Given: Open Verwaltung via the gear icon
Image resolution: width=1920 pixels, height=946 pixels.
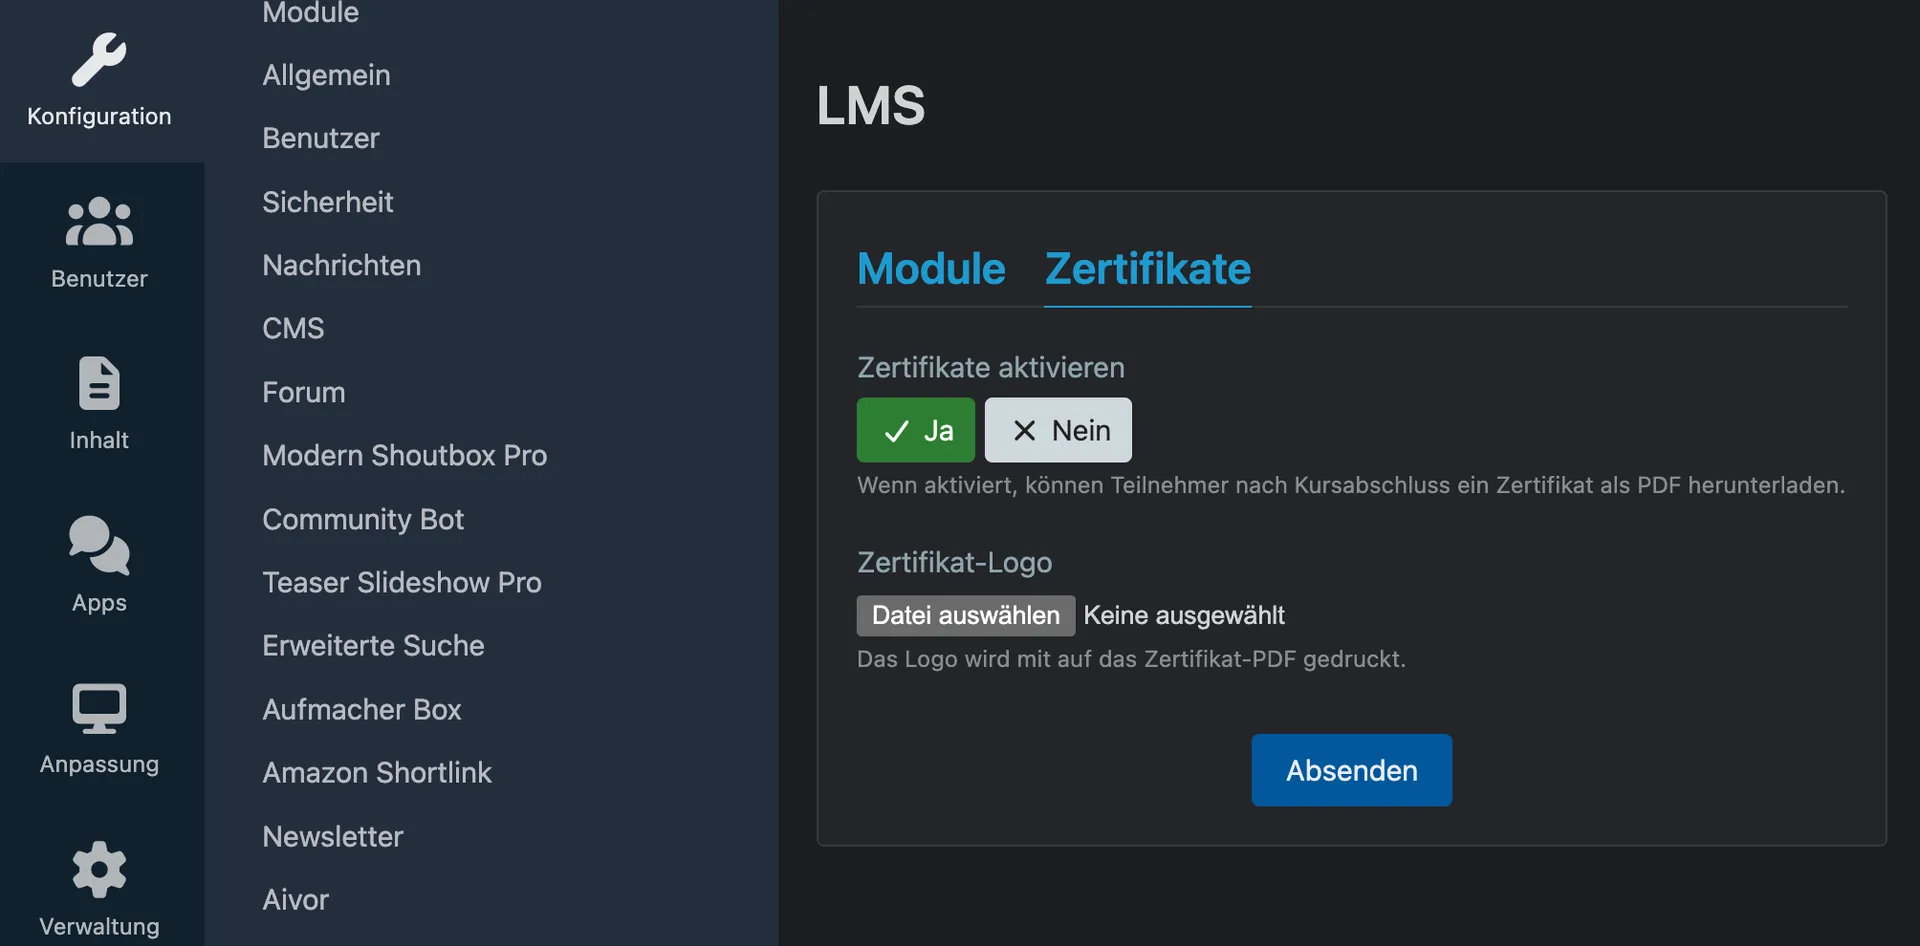Looking at the screenshot, I should coord(99,870).
